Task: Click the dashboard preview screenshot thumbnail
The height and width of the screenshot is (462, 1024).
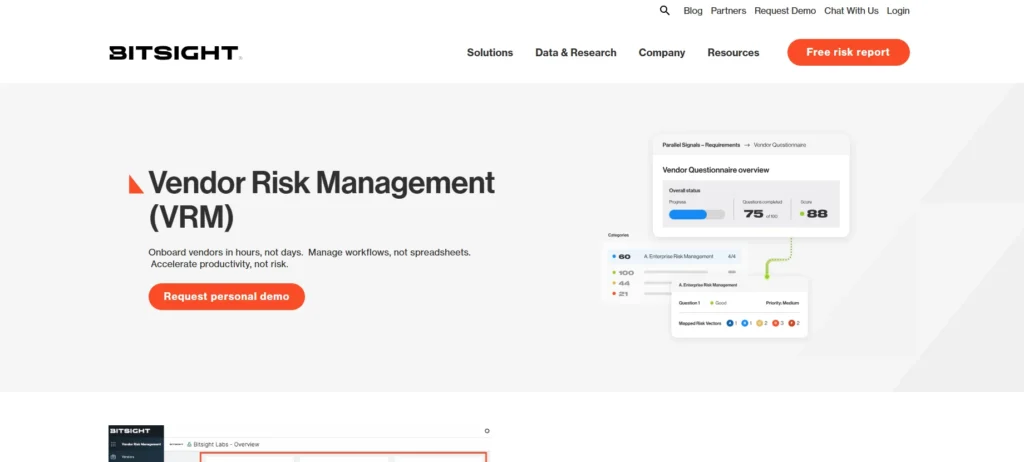Action: (x=300, y=443)
